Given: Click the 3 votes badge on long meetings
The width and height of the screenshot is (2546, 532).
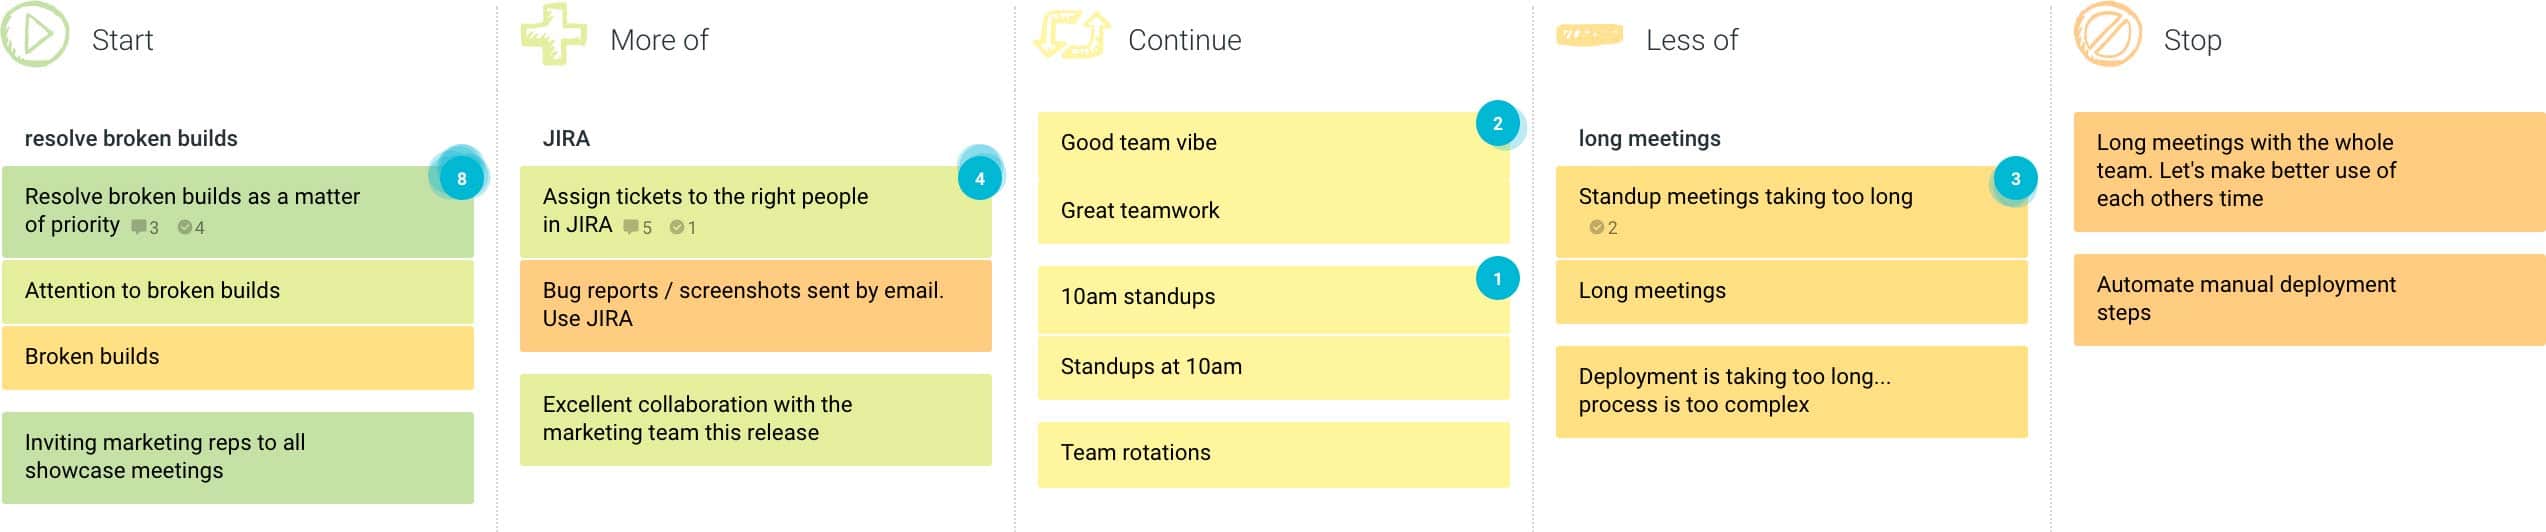Looking at the screenshot, I should (2015, 179).
